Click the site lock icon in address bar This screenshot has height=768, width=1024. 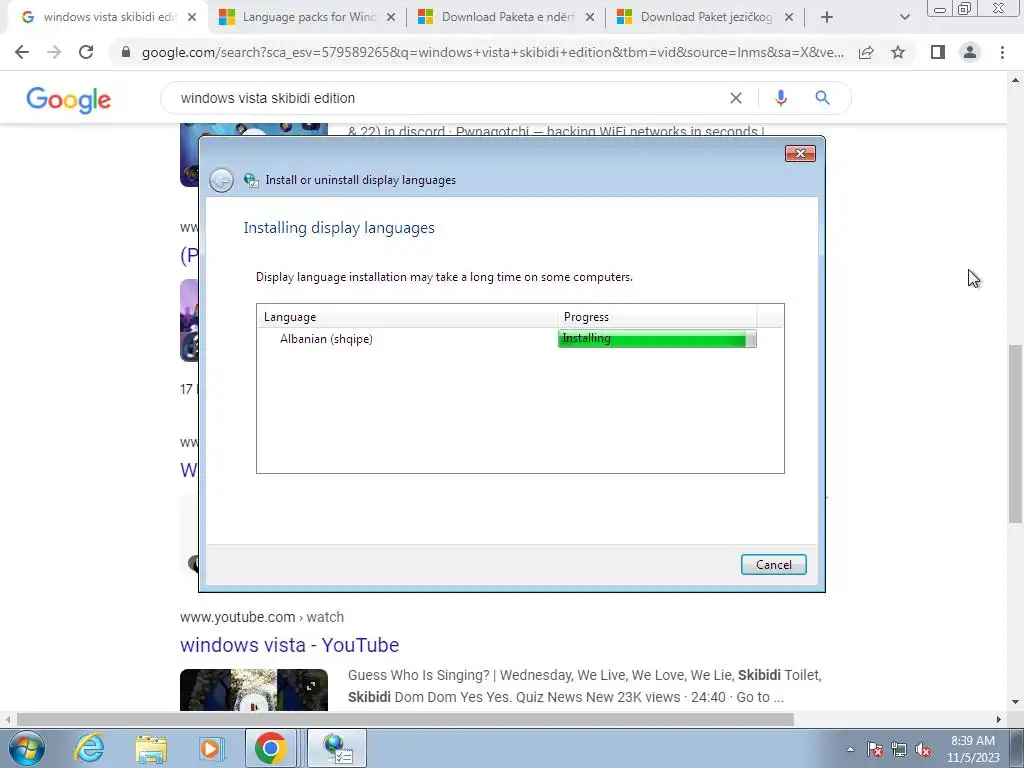pos(126,52)
